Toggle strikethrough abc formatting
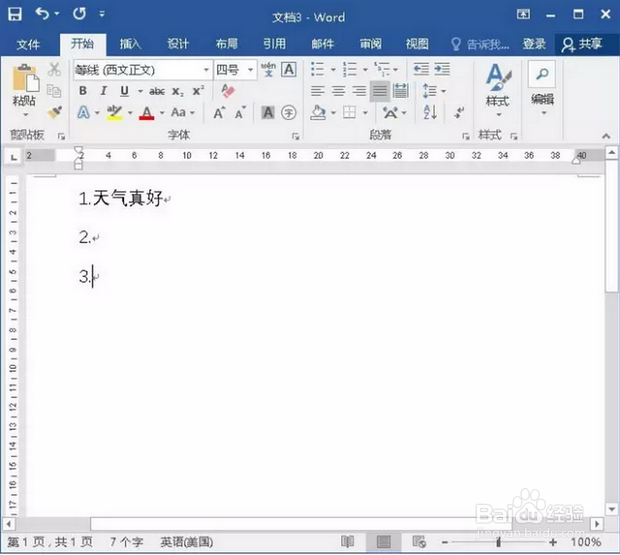This screenshot has width=620, height=555. 157,91
